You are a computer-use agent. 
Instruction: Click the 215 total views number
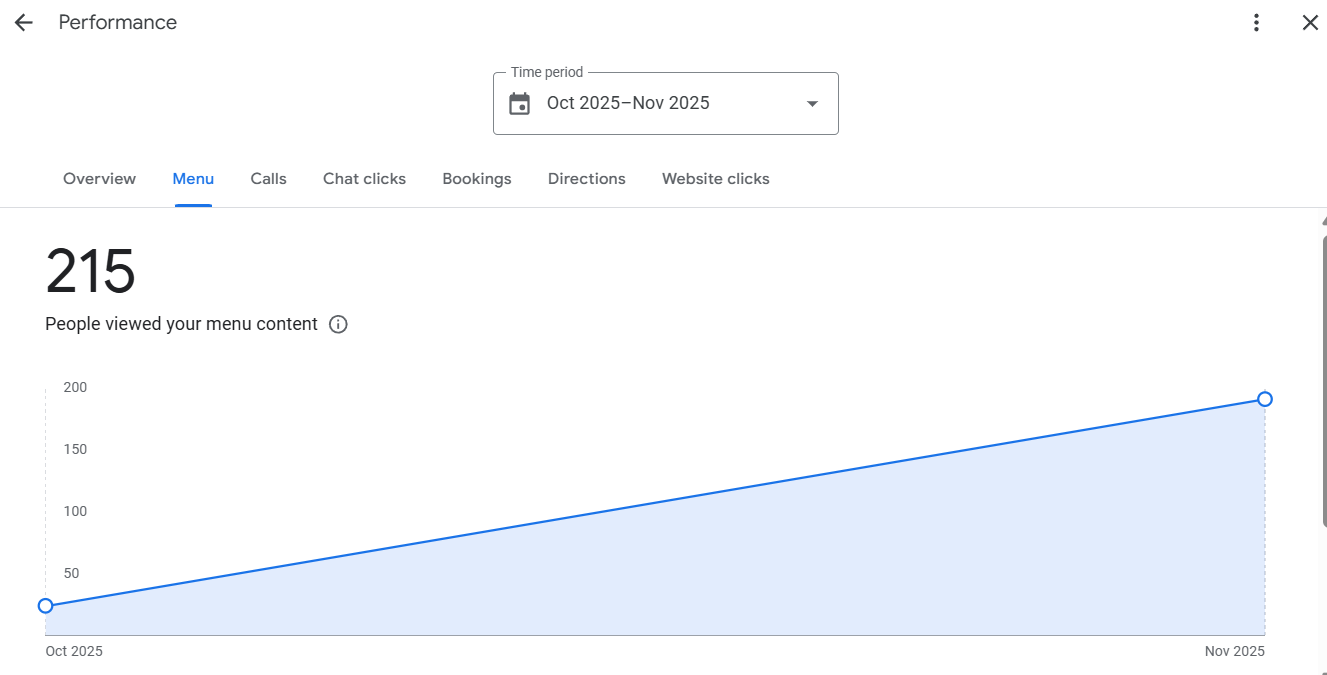(x=90, y=272)
